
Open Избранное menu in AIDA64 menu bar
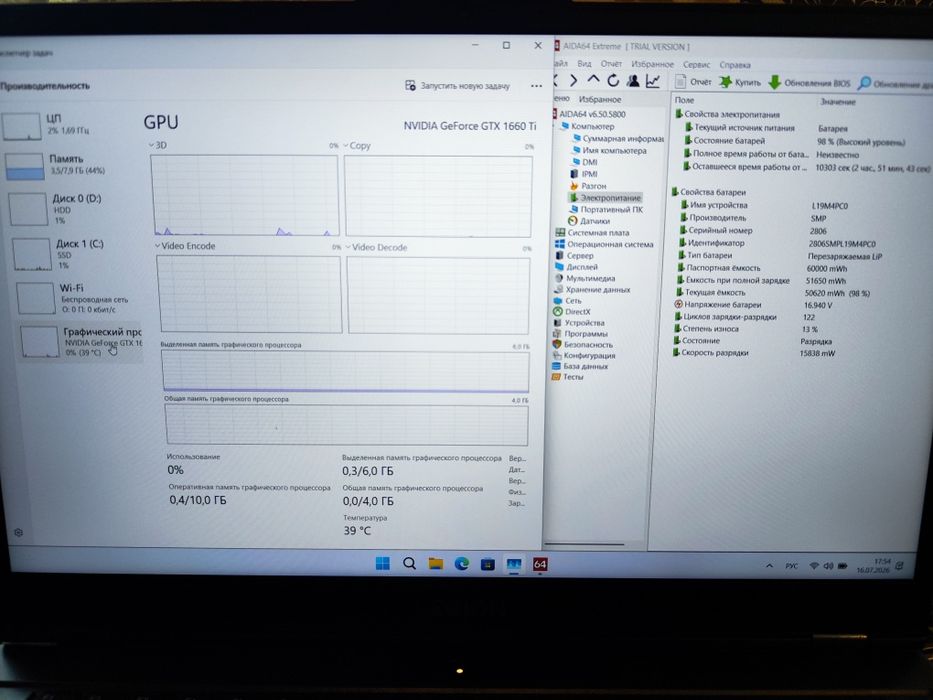[652, 64]
